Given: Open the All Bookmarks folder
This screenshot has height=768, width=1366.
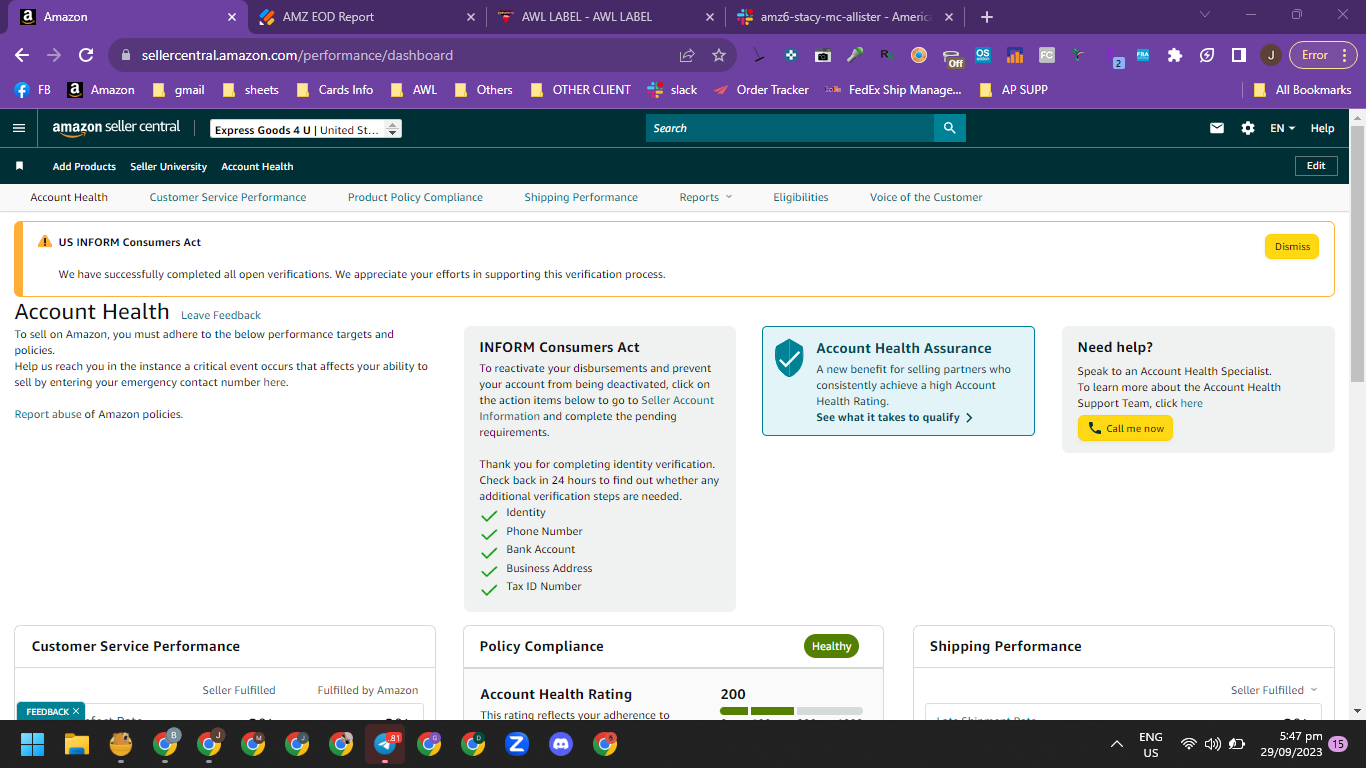Looking at the screenshot, I should tap(1303, 89).
